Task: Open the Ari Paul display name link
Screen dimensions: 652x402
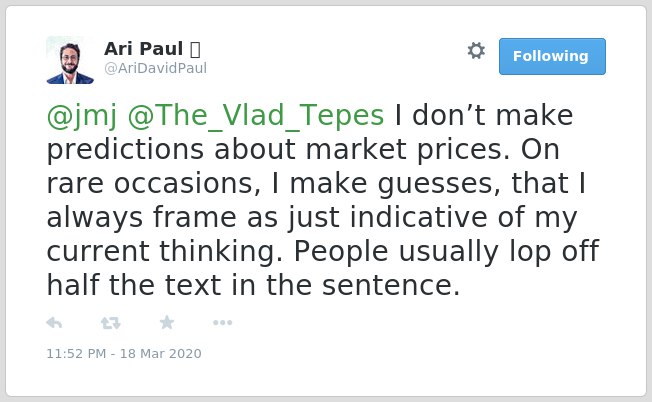Action: (x=143, y=49)
